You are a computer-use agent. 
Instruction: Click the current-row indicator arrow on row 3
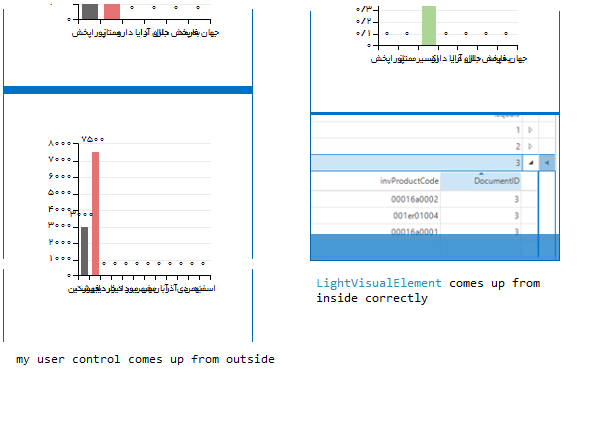(547, 163)
